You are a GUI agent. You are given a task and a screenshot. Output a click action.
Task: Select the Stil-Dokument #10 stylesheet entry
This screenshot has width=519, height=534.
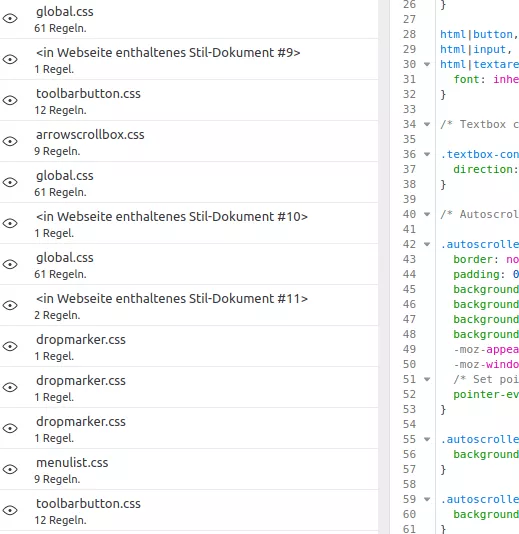tap(189, 223)
